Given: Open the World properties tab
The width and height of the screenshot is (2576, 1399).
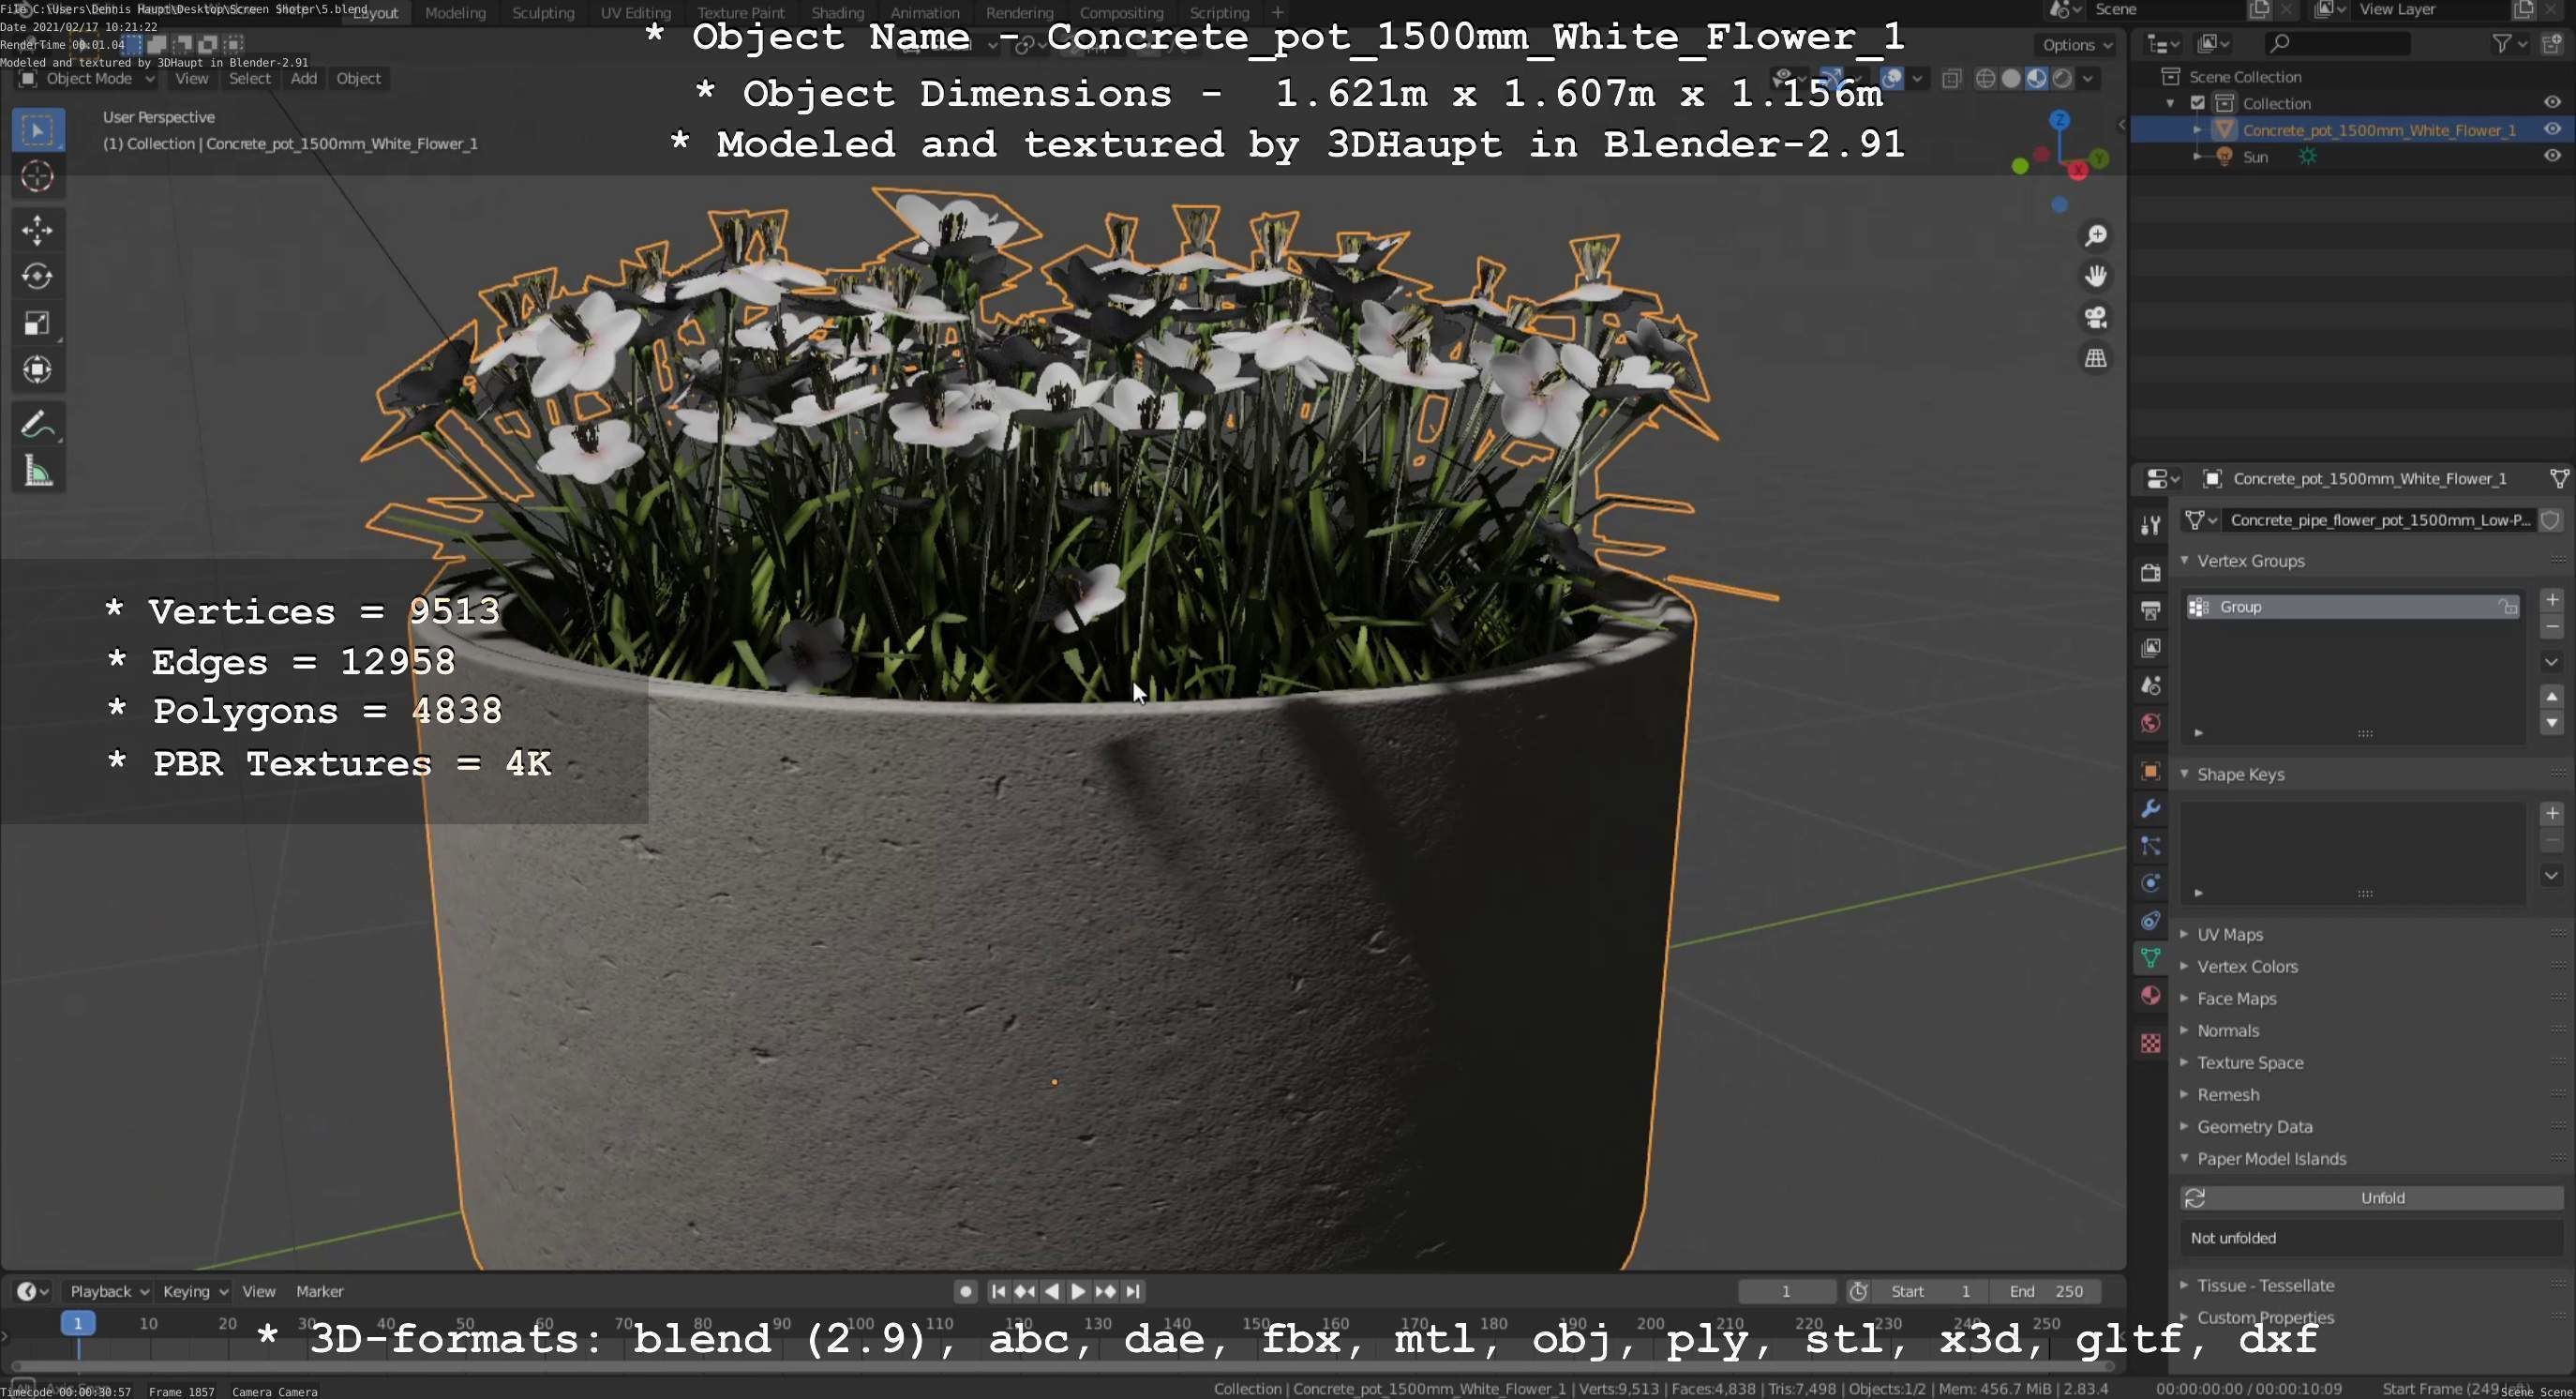Looking at the screenshot, I should point(2151,723).
